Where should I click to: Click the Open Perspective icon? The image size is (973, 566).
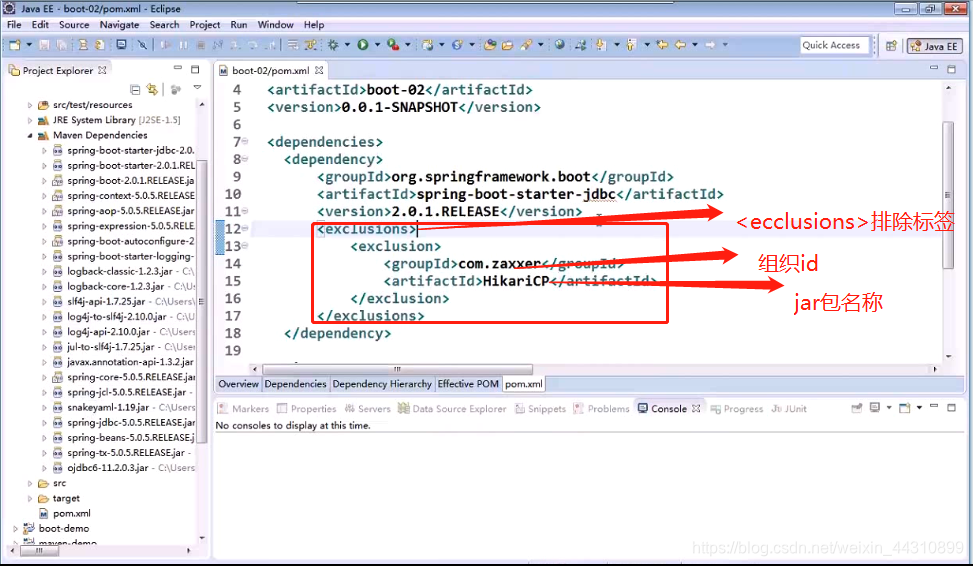[x=891, y=45]
